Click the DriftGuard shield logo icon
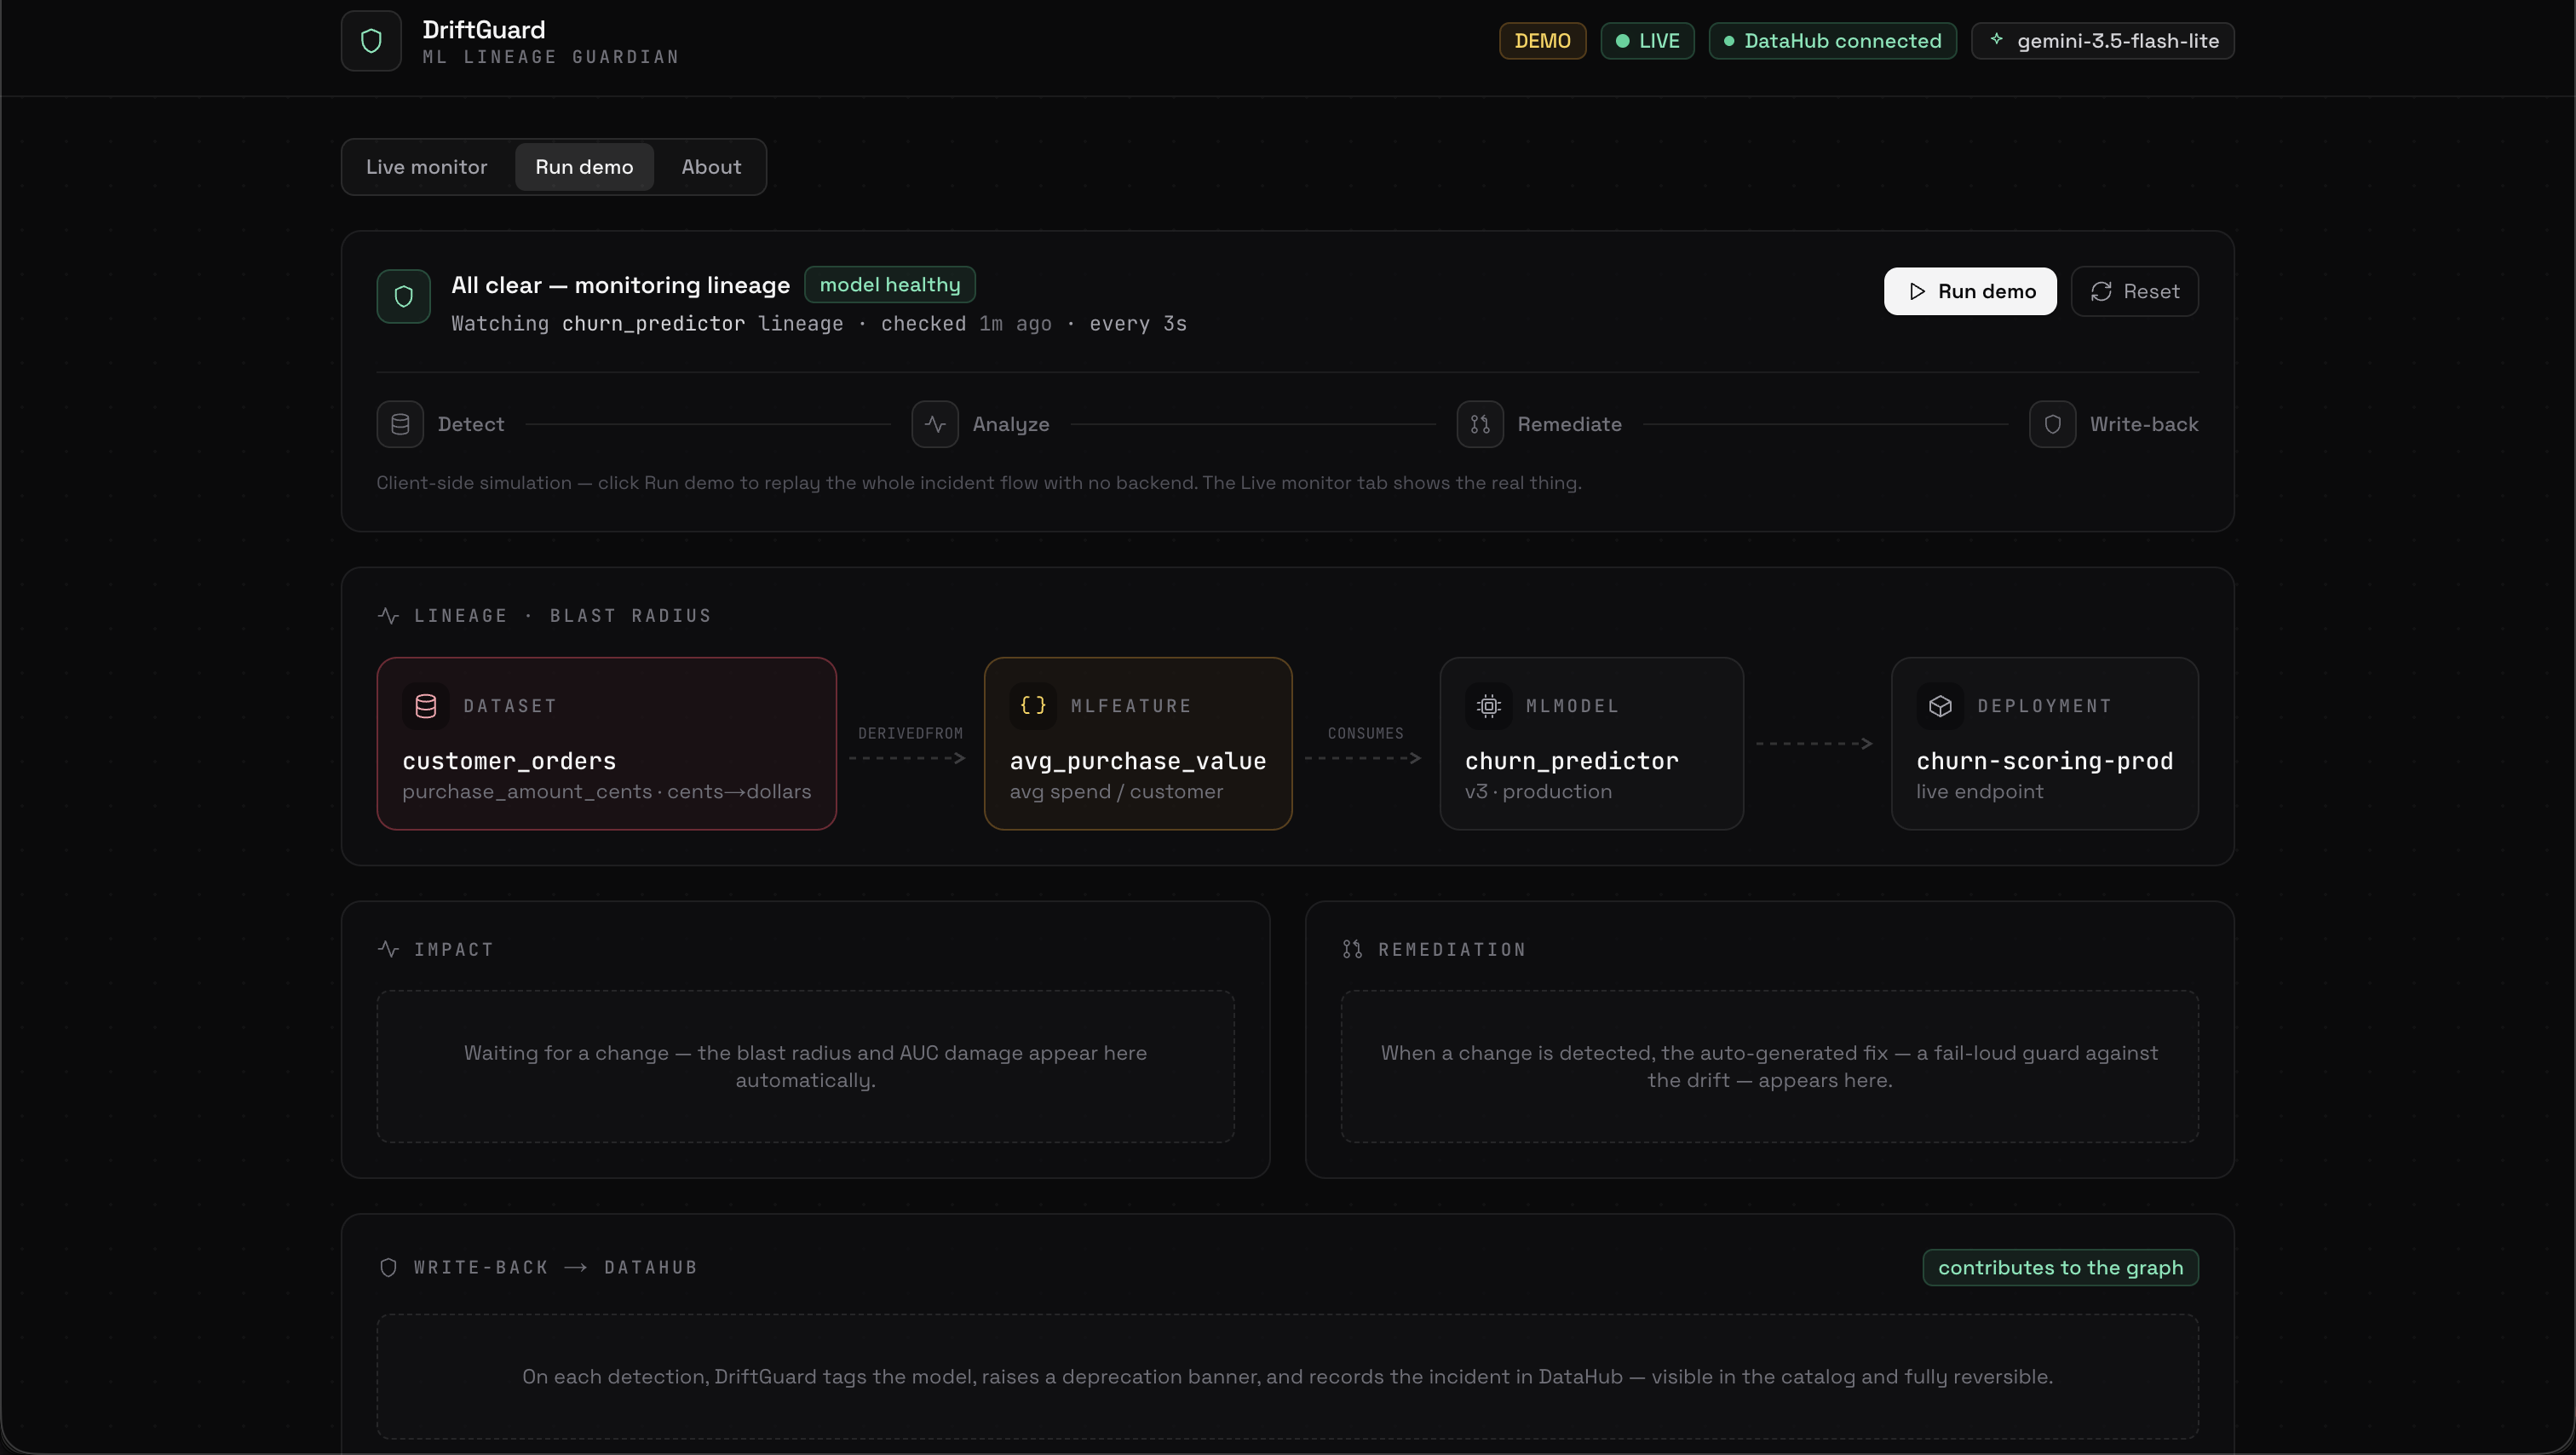This screenshot has width=2576, height=1455. pyautogui.click(x=371, y=41)
